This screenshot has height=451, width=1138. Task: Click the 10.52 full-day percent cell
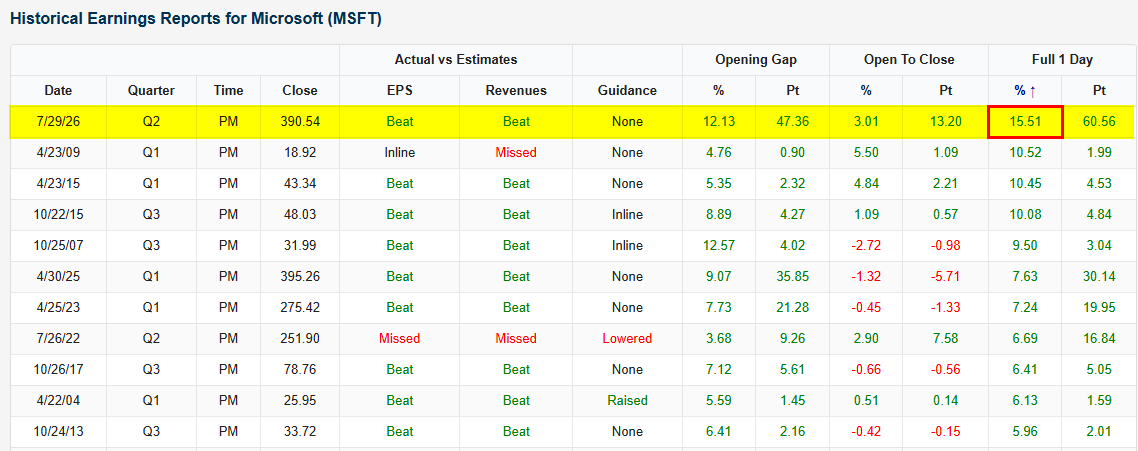coord(1025,153)
